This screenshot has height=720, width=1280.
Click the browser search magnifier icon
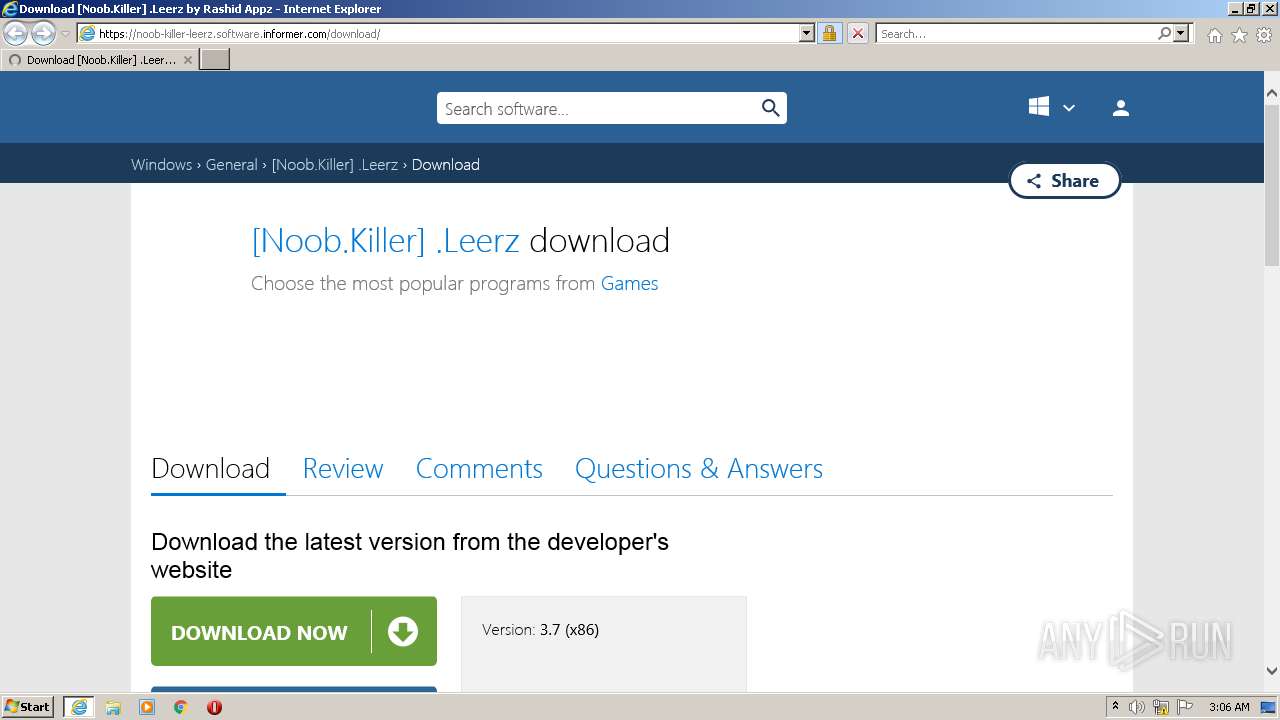(x=1164, y=33)
